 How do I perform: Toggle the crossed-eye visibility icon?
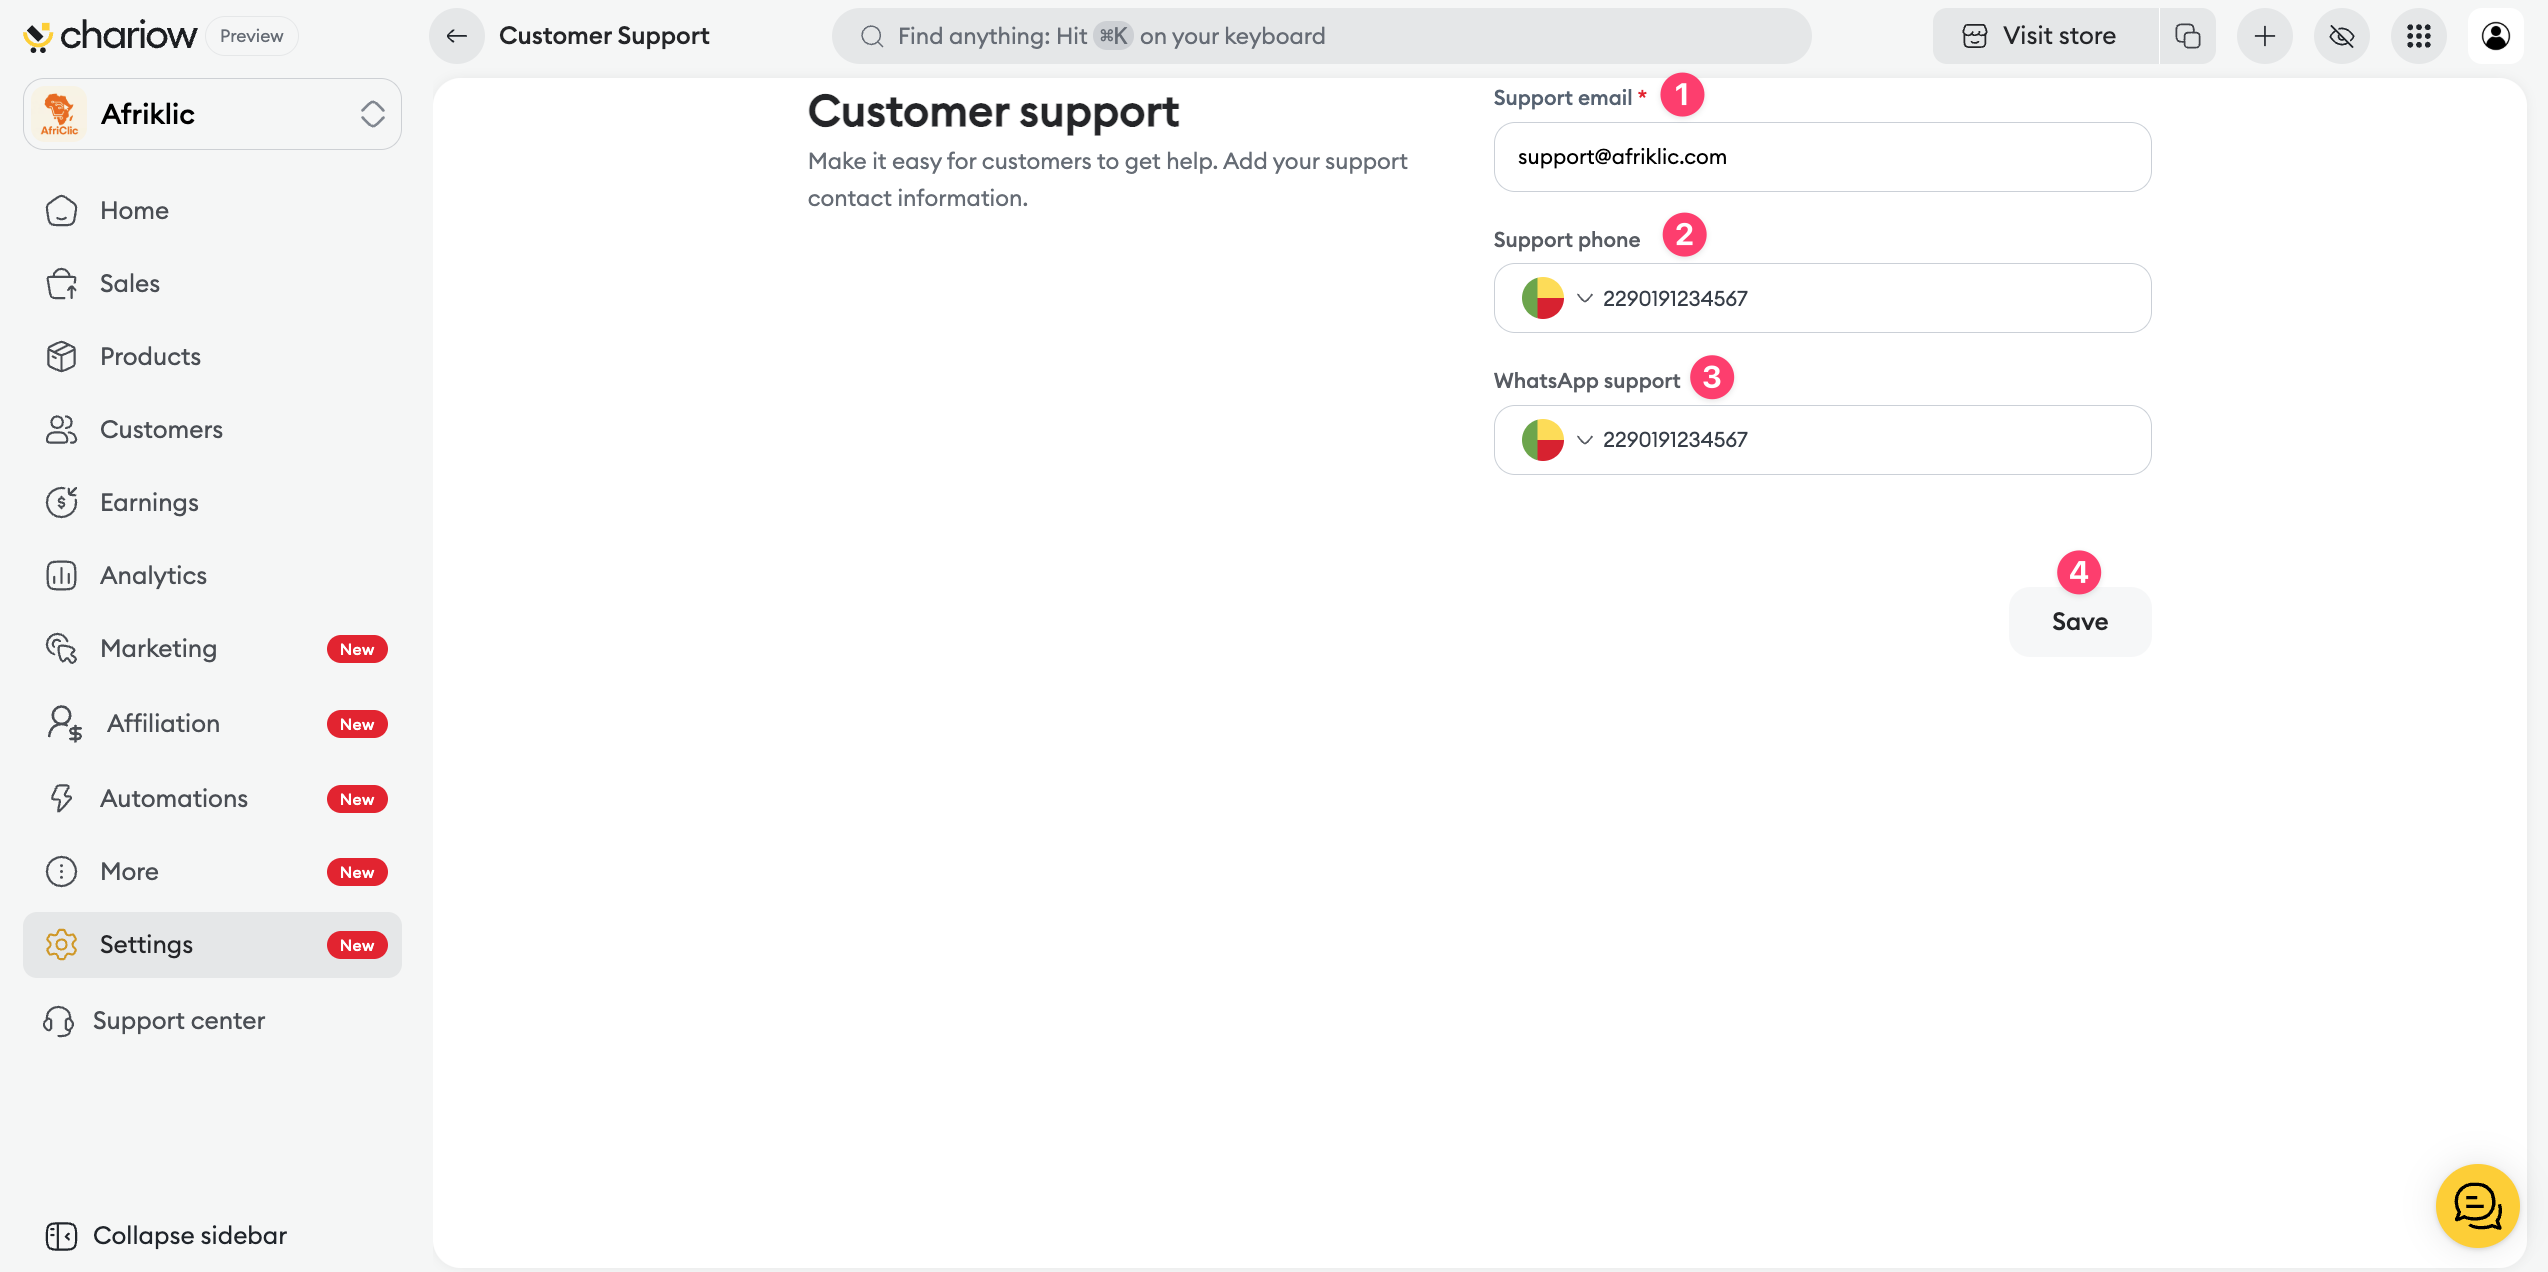(x=2342, y=36)
